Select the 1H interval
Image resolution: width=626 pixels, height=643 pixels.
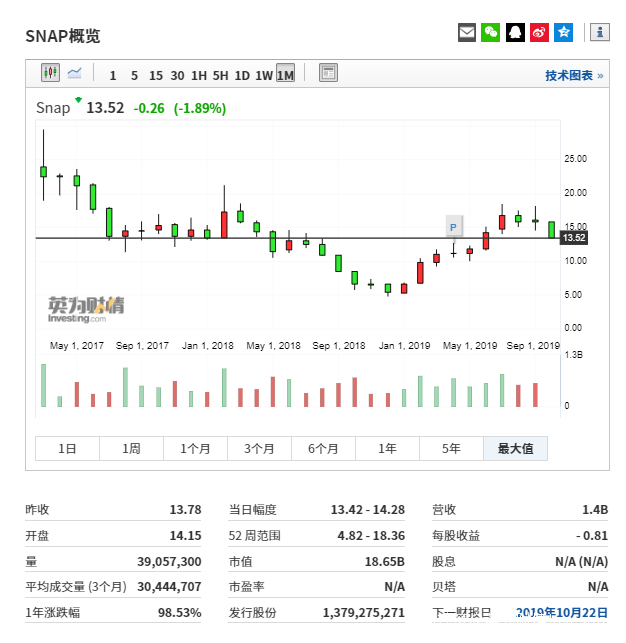click(199, 75)
